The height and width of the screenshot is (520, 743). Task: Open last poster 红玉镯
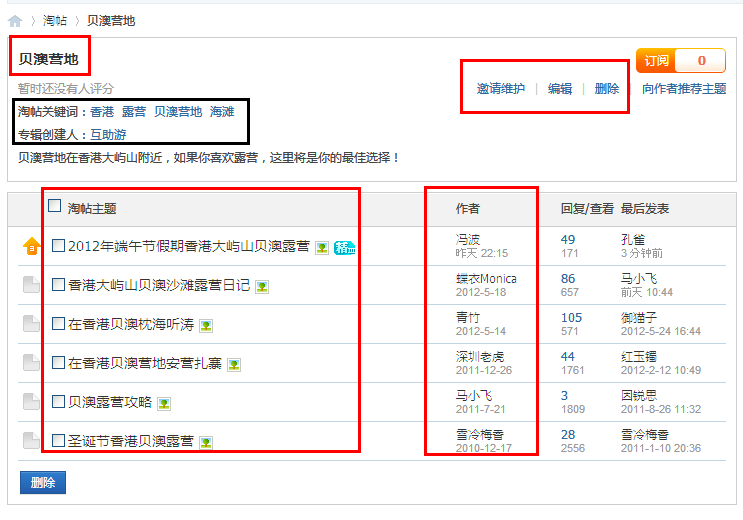click(x=639, y=356)
